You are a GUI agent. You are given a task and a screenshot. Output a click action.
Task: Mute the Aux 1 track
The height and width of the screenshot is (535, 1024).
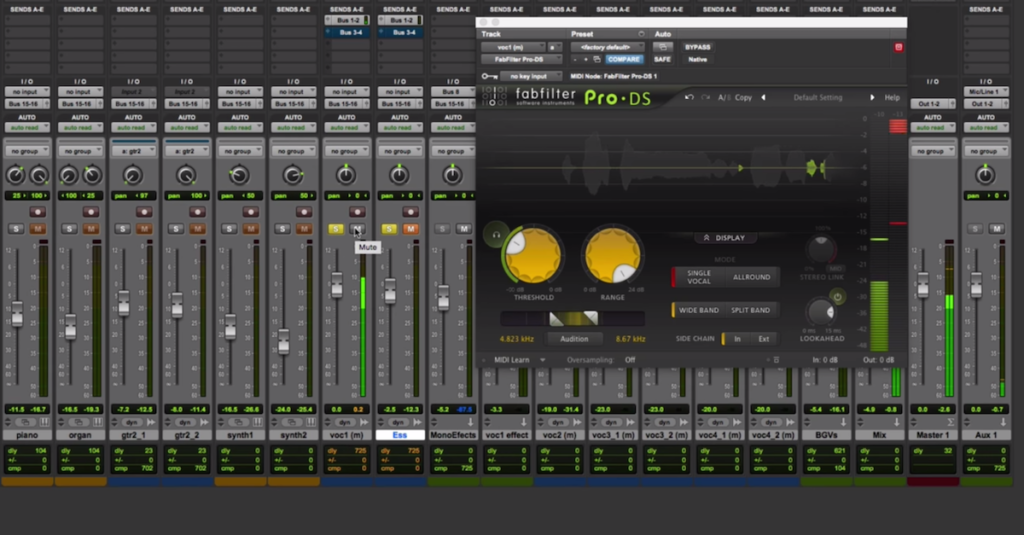(997, 229)
